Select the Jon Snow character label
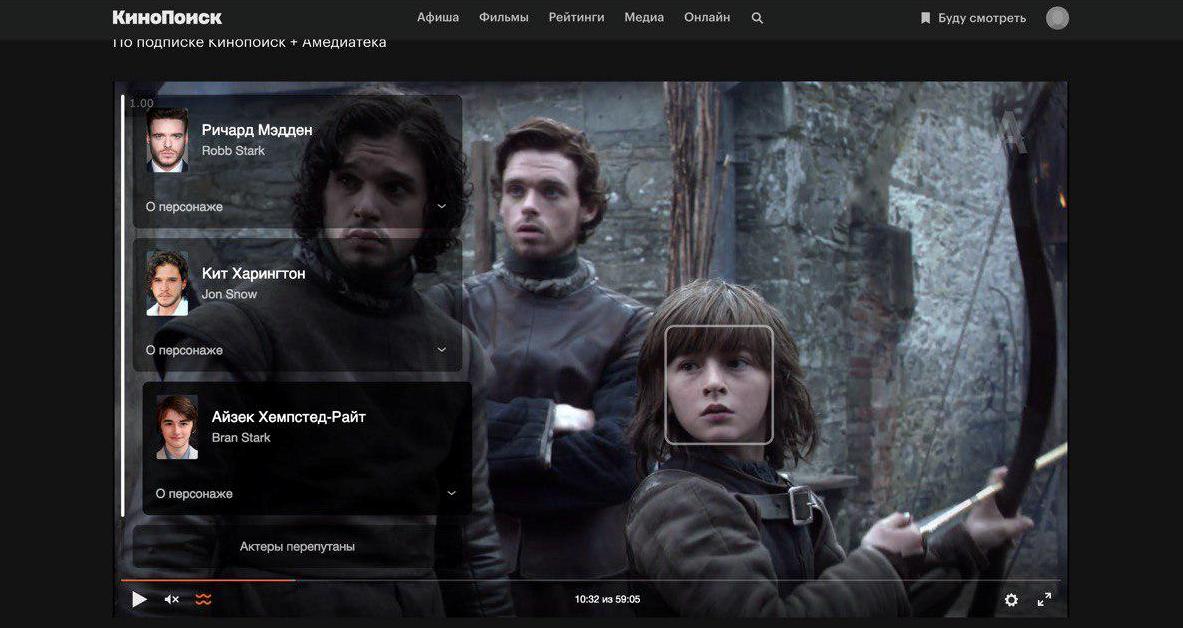The height and width of the screenshot is (628, 1183). pyautogui.click(x=229, y=294)
